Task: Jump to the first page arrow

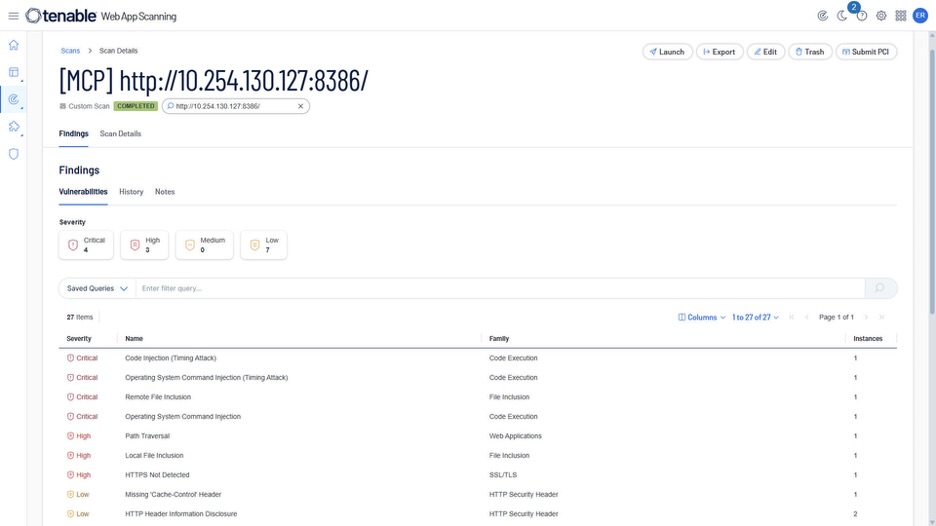Action: 792,317
